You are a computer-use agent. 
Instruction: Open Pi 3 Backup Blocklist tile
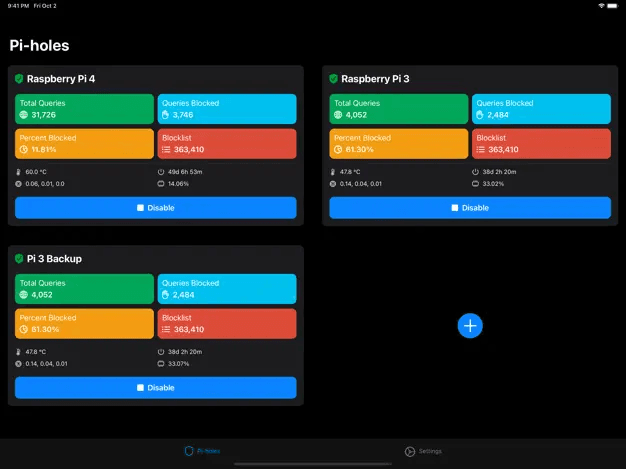(x=227, y=324)
